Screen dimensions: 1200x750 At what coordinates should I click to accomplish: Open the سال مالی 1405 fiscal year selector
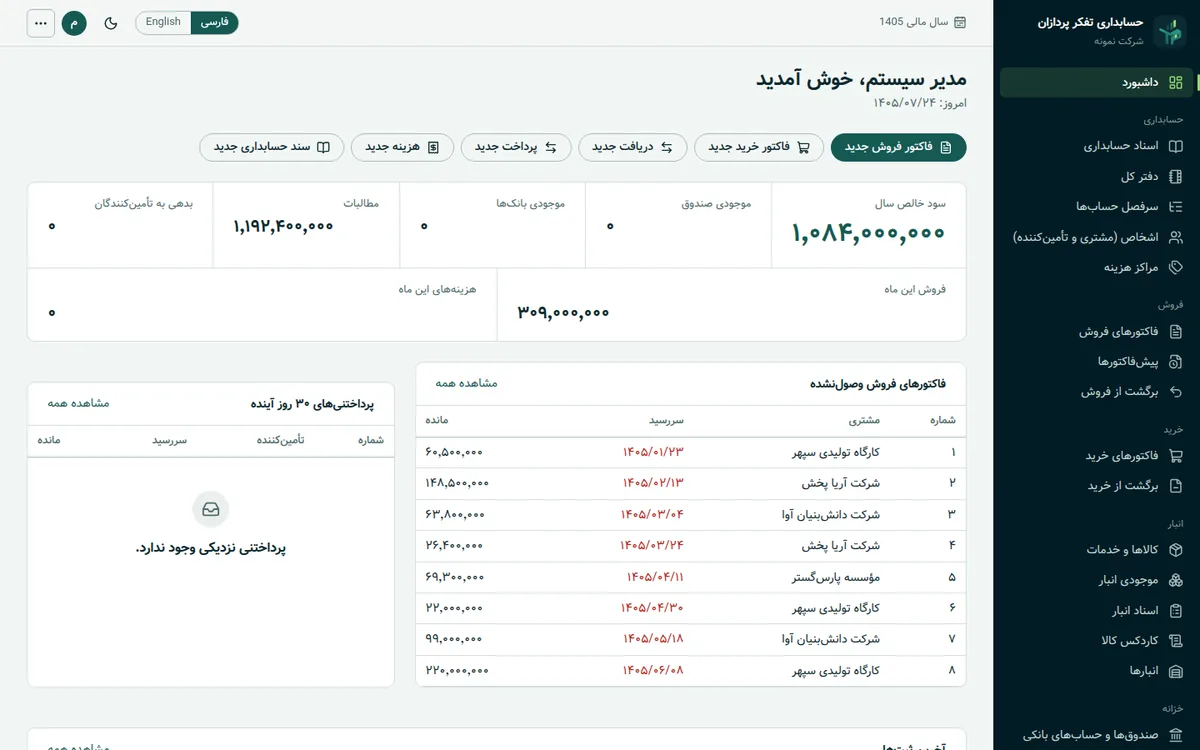click(x=922, y=22)
